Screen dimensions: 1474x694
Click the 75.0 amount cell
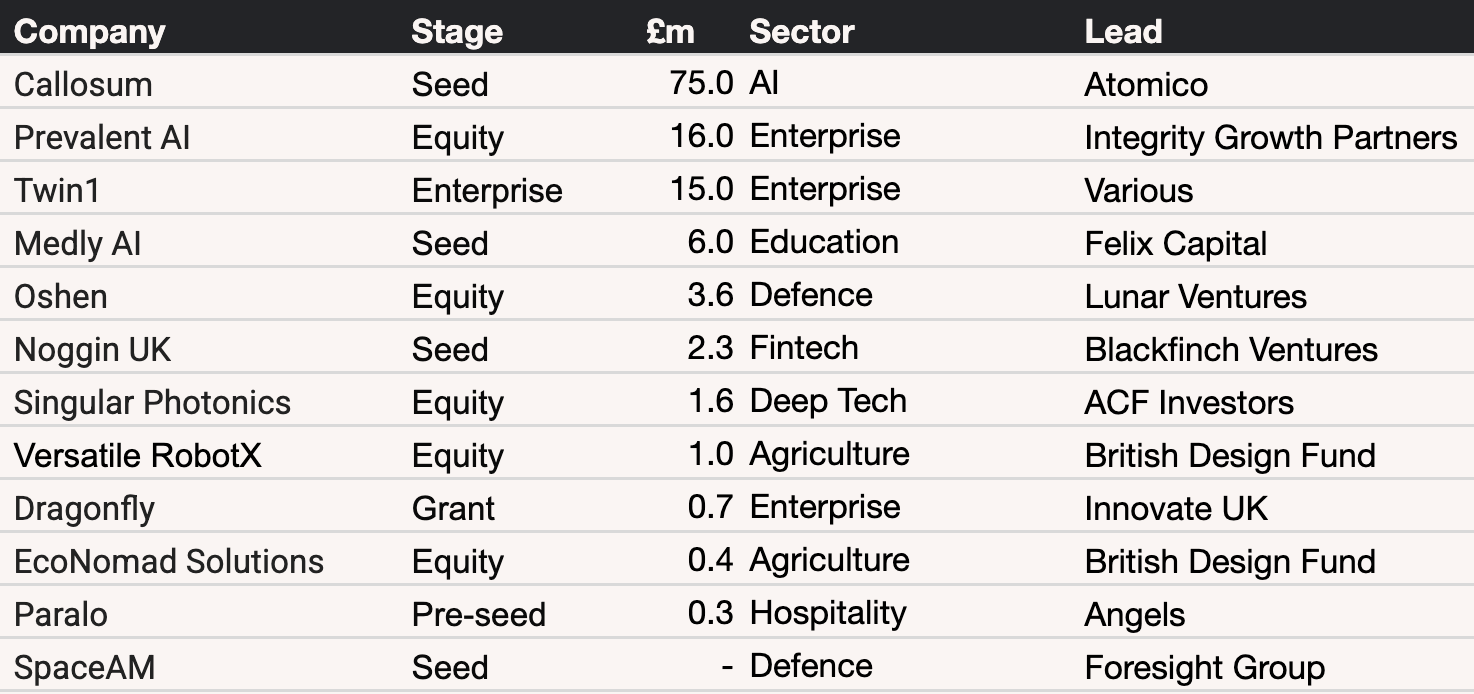702,83
